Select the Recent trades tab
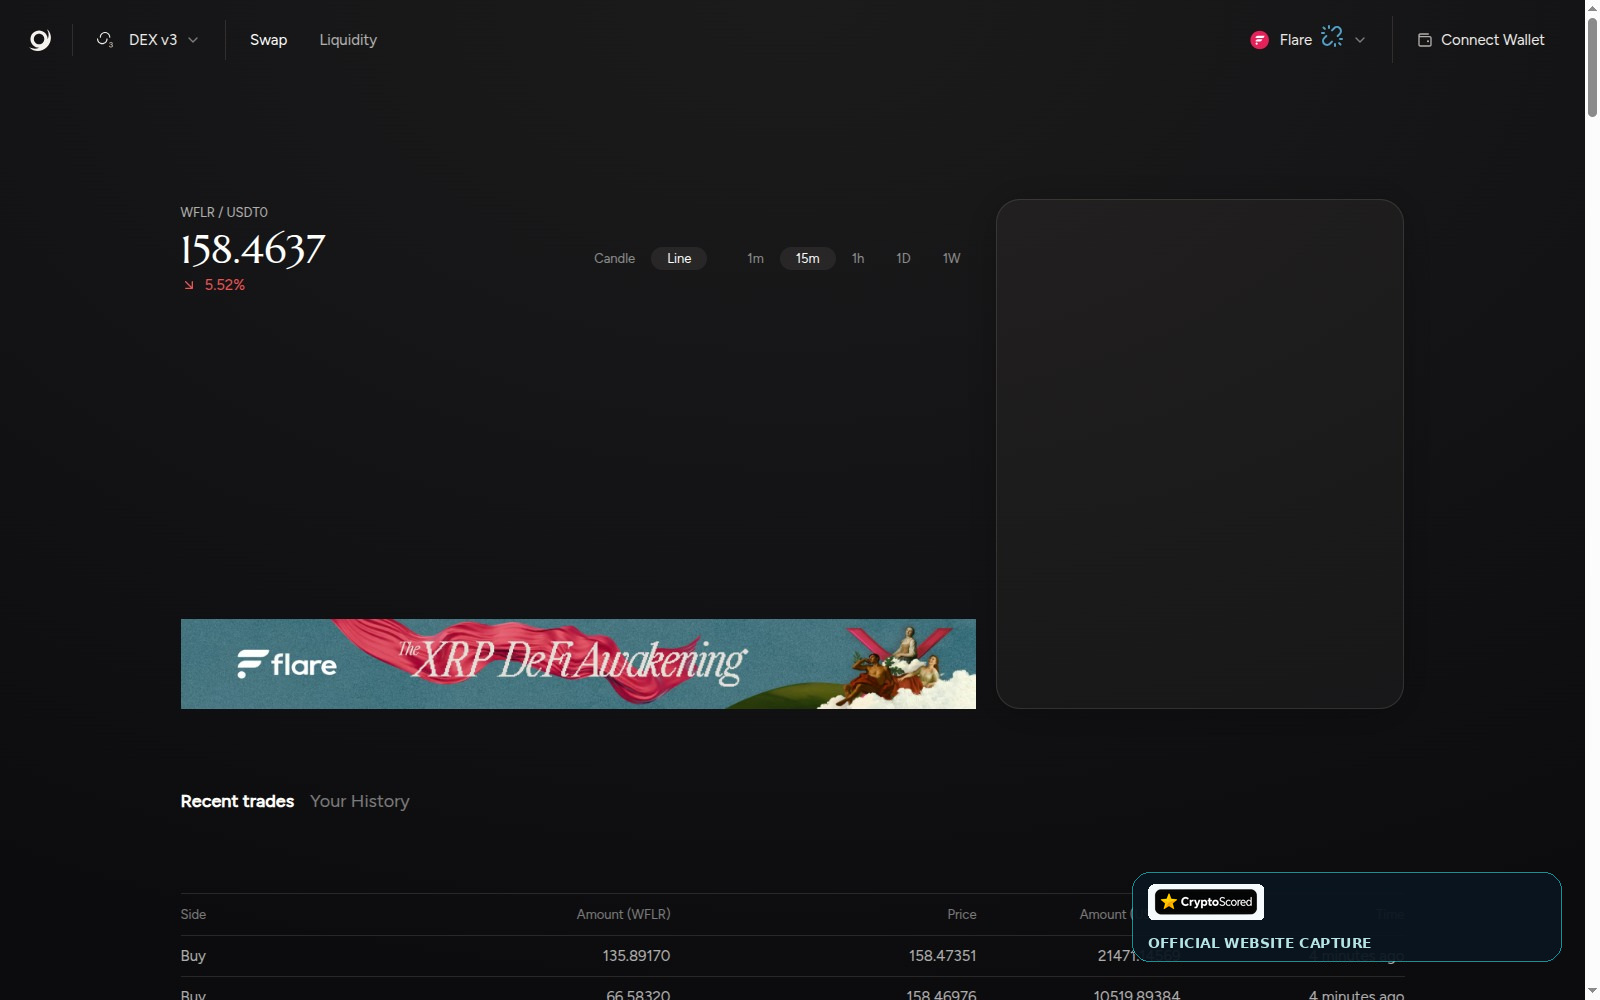1600x1000 pixels. tap(237, 801)
